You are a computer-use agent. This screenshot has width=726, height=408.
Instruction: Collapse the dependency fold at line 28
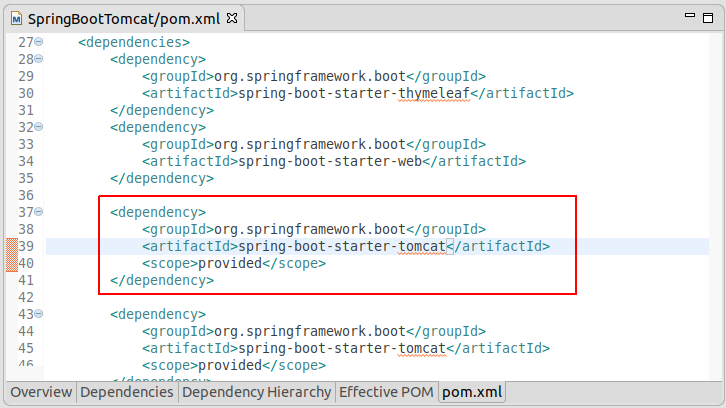39,59
